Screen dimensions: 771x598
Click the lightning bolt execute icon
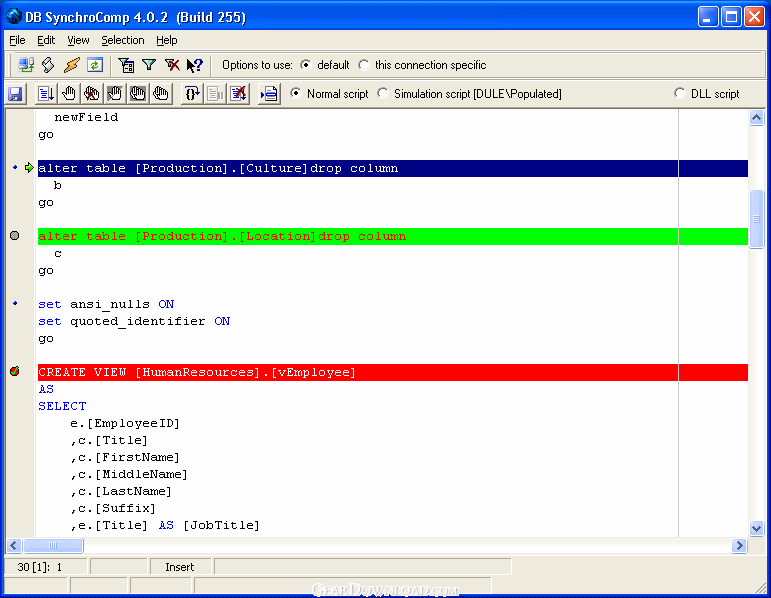(72, 65)
